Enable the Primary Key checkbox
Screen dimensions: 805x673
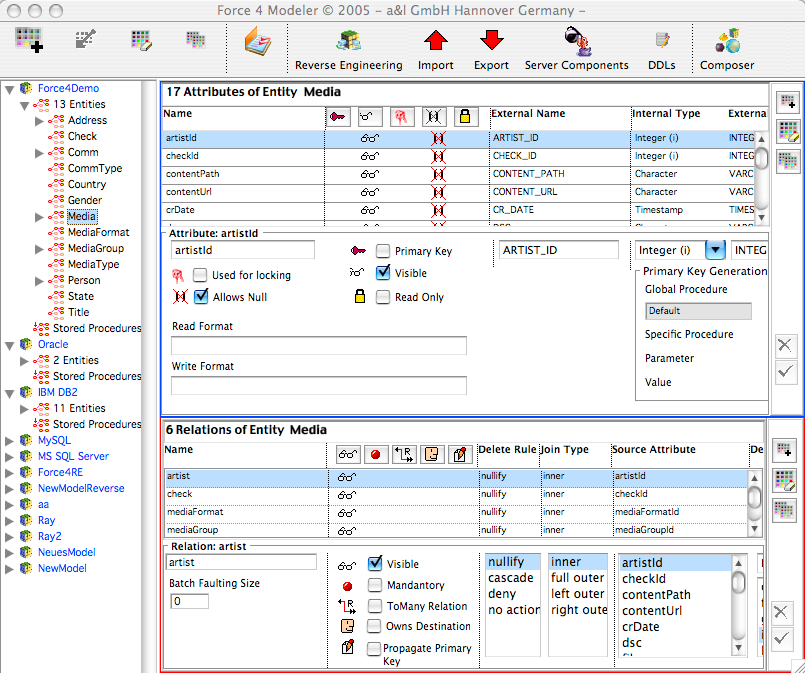tap(383, 251)
